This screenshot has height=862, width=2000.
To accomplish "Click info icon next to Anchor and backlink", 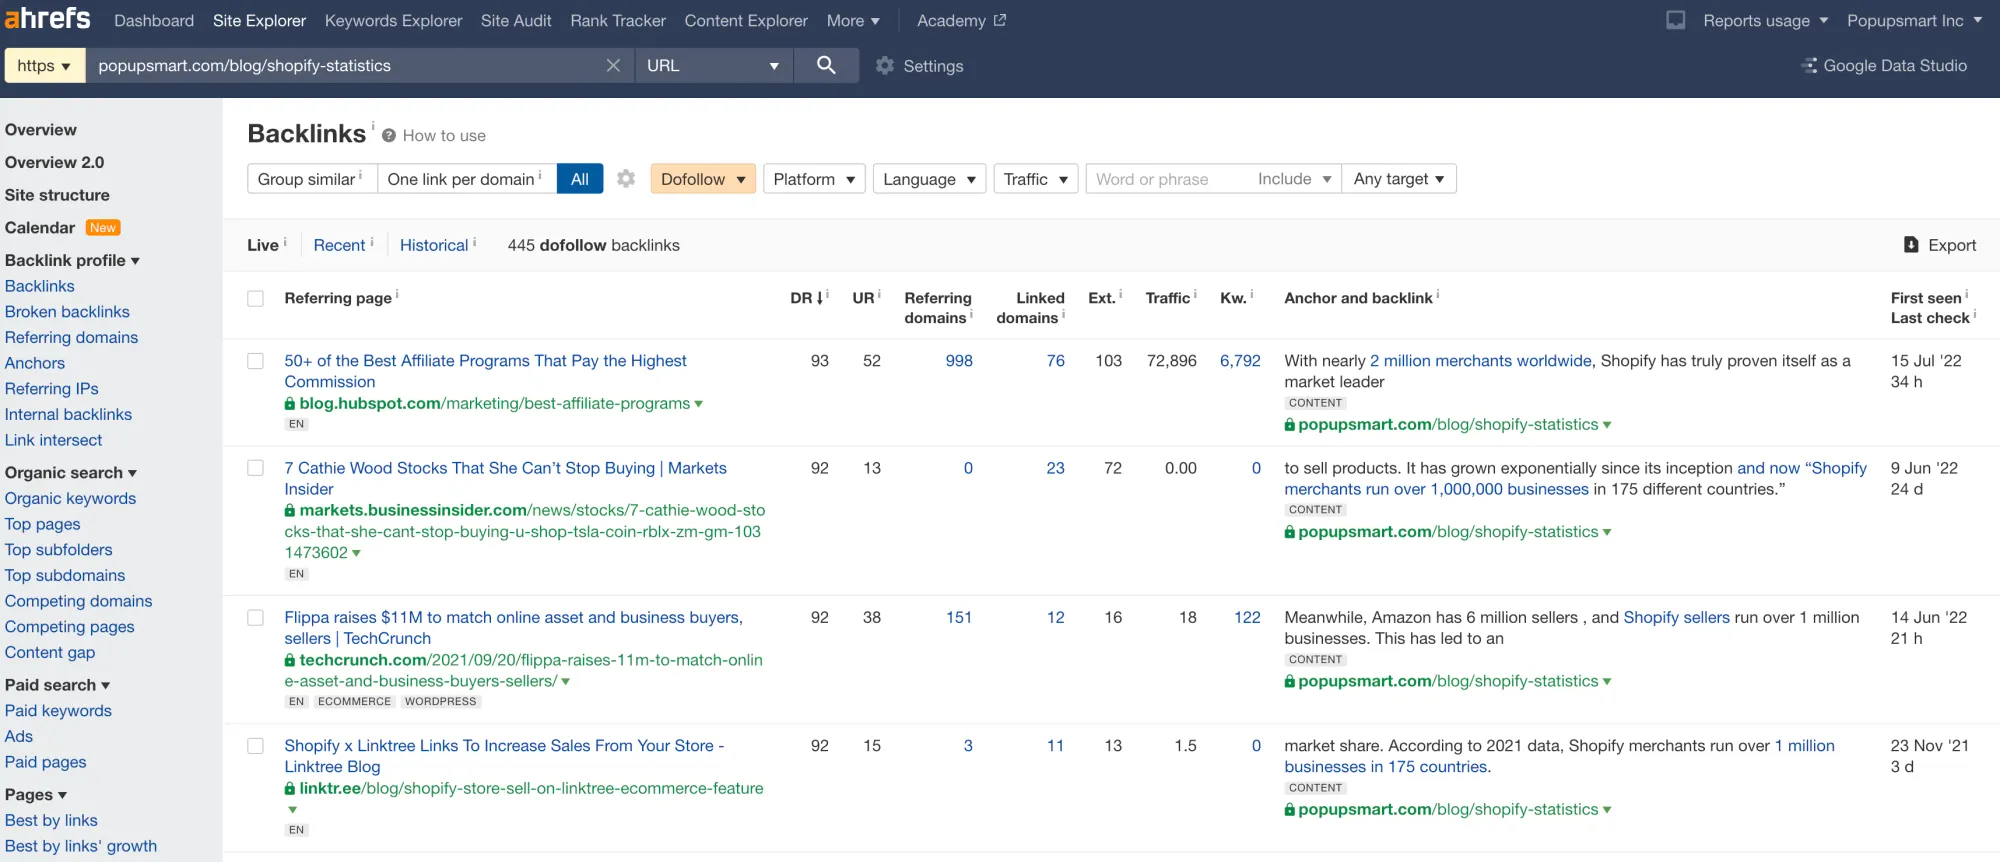I will click(1438, 294).
